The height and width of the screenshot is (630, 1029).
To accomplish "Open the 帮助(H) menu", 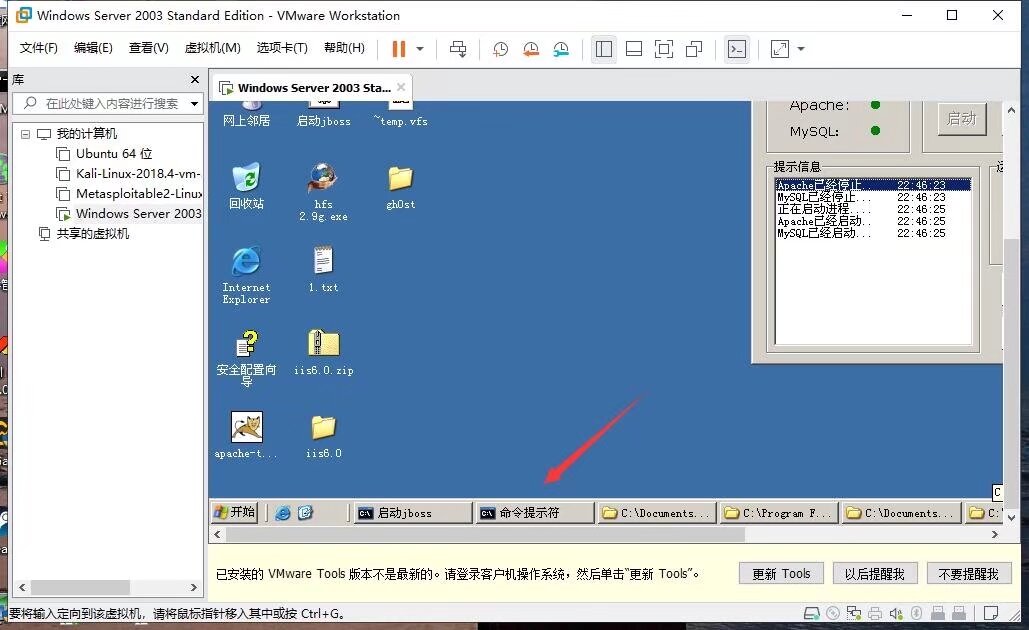I will [345, 48].
